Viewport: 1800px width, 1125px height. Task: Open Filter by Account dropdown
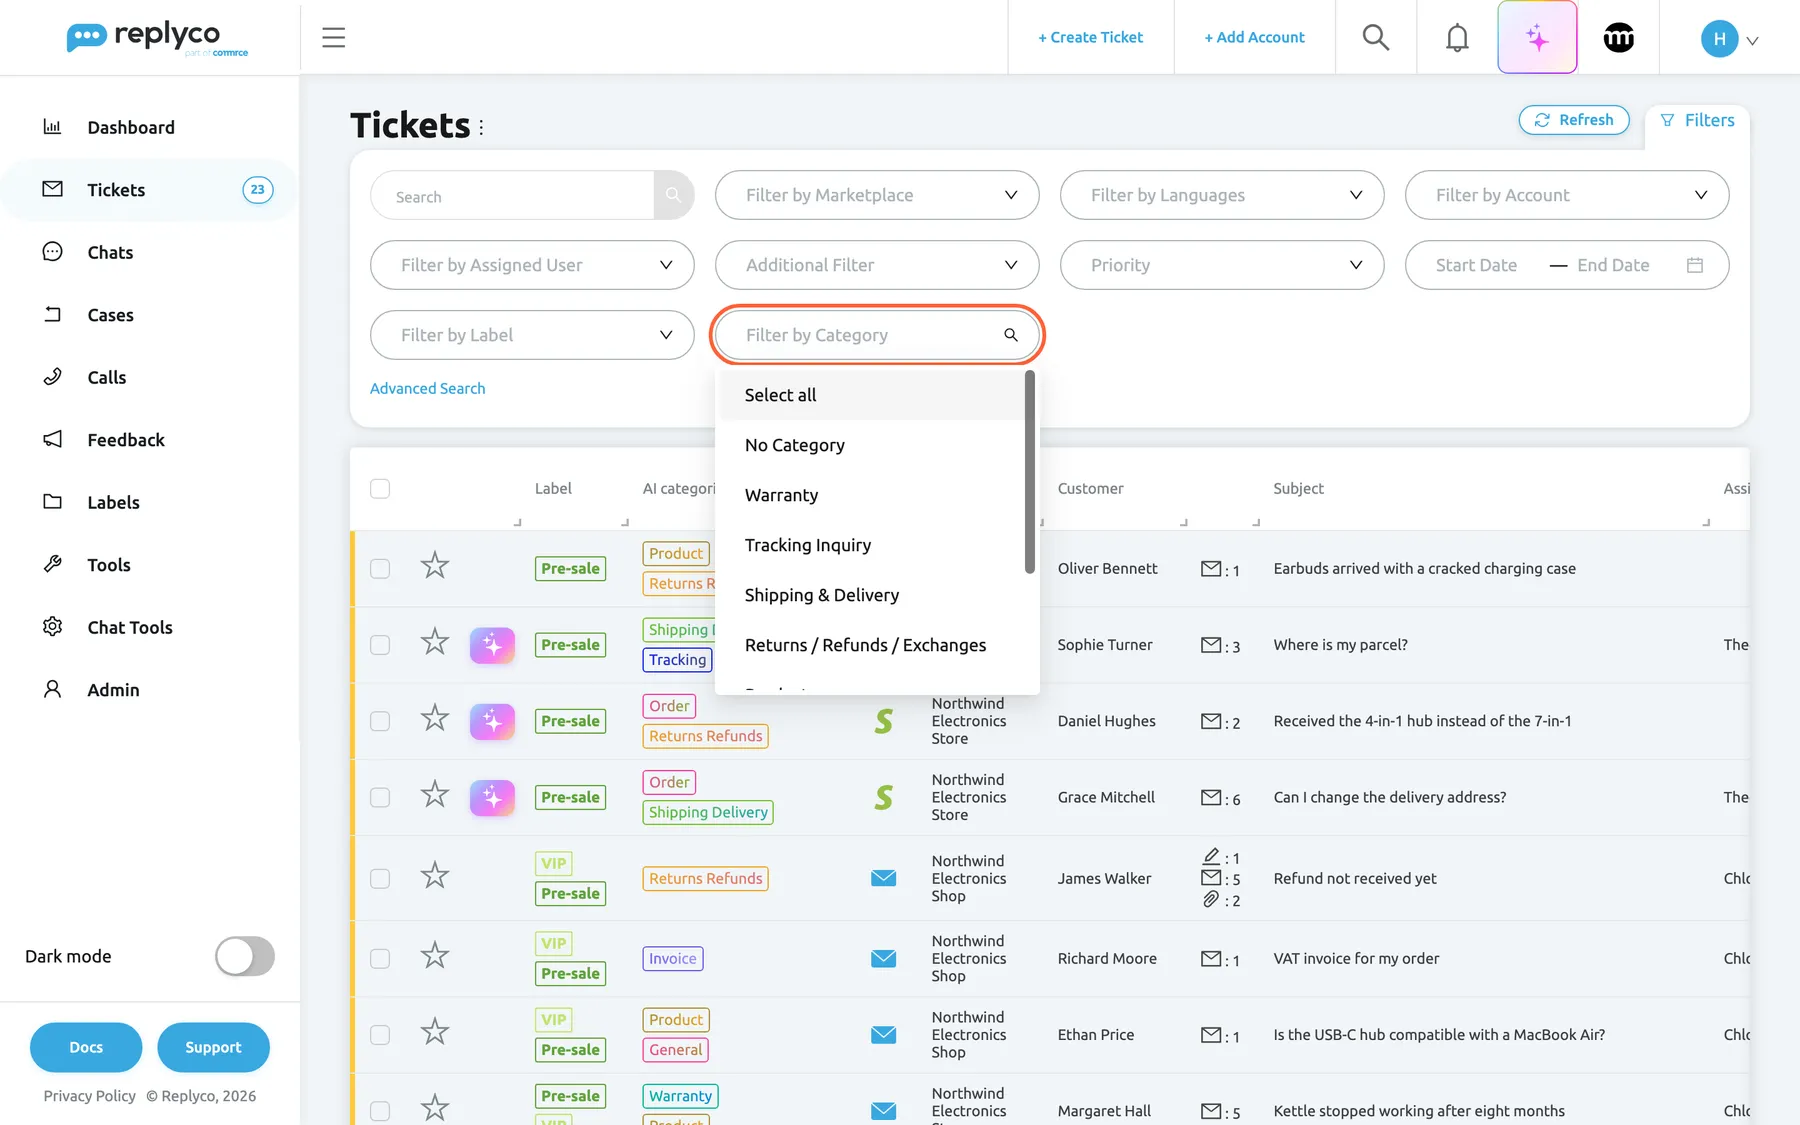pos(1567,195)
